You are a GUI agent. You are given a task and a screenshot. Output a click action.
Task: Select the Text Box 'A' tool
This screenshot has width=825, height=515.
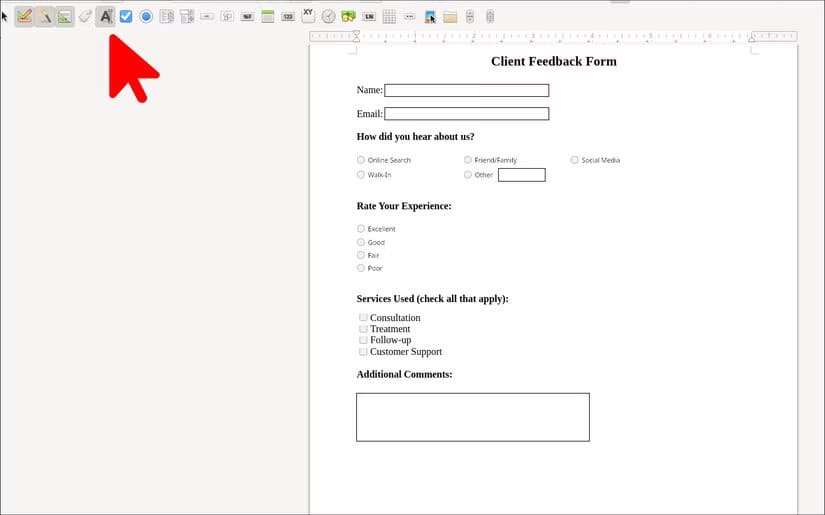pos(106,16)
